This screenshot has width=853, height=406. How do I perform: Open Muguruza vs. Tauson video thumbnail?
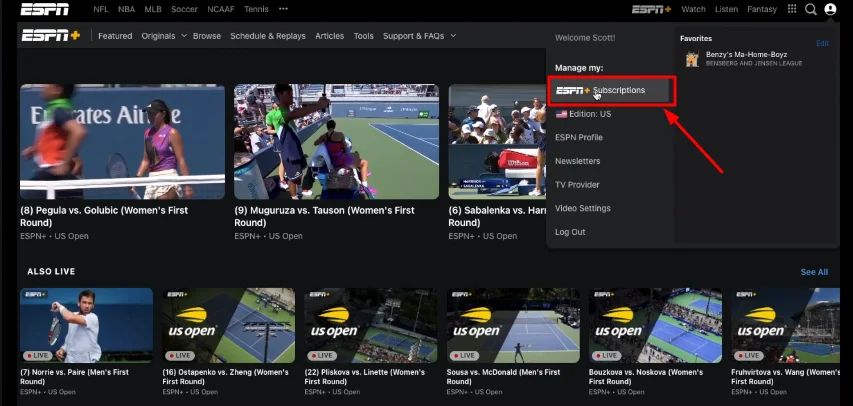[x=336, y=142]
